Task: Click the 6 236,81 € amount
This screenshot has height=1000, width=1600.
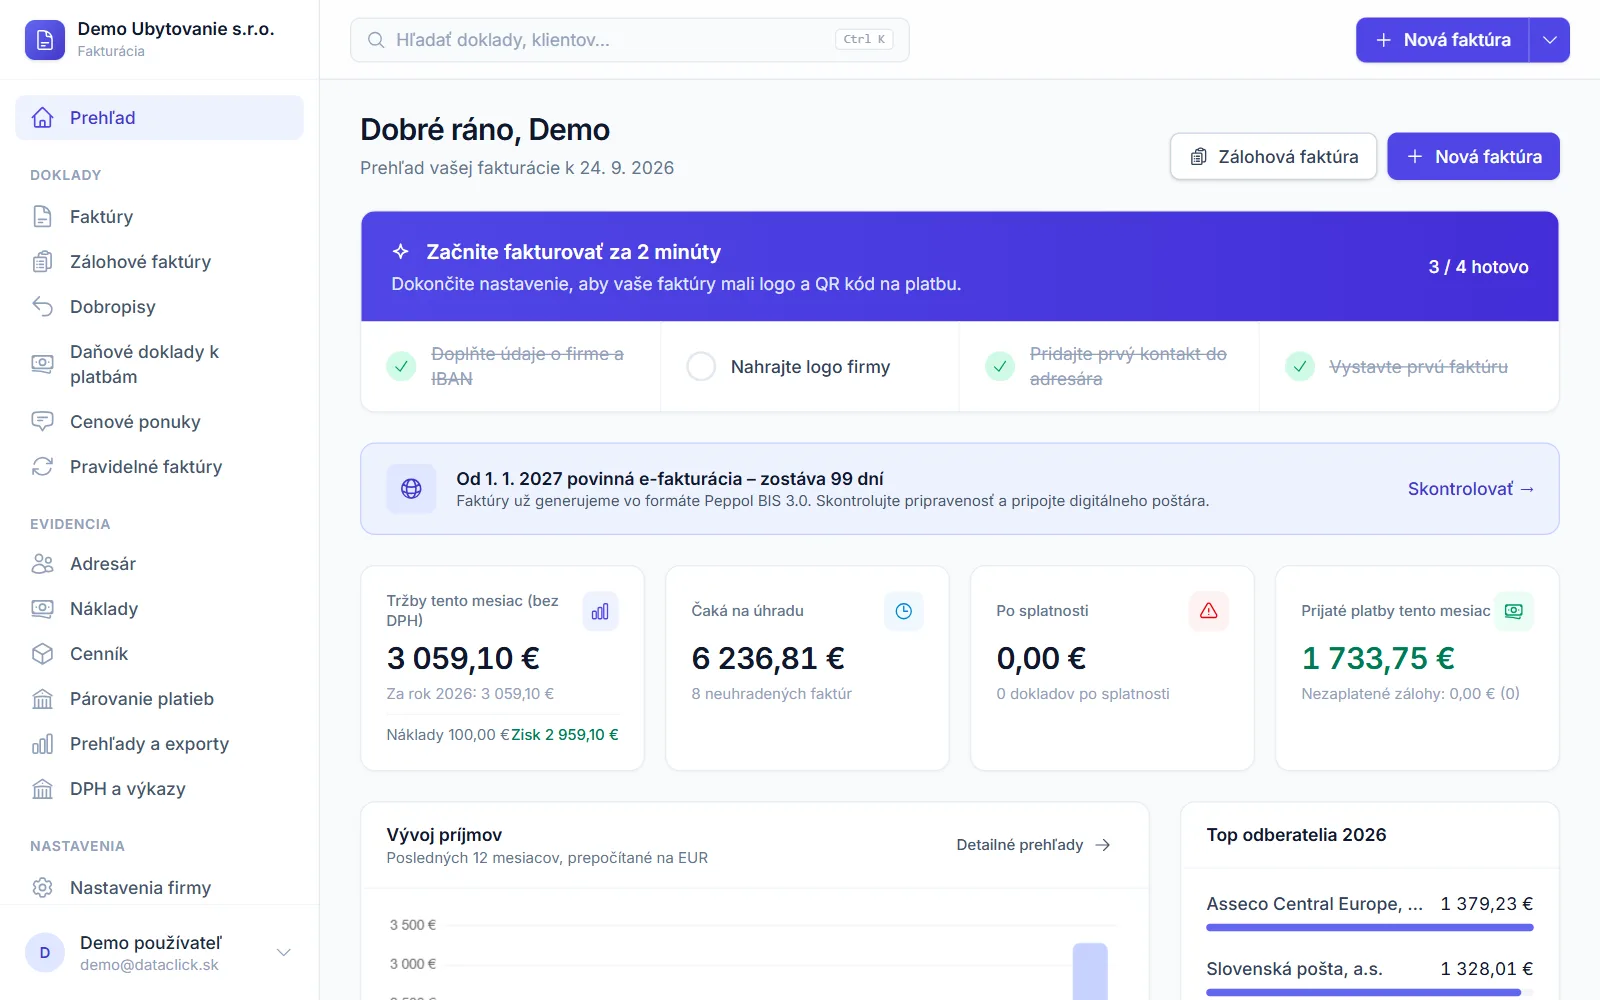Action: (768, 658)
